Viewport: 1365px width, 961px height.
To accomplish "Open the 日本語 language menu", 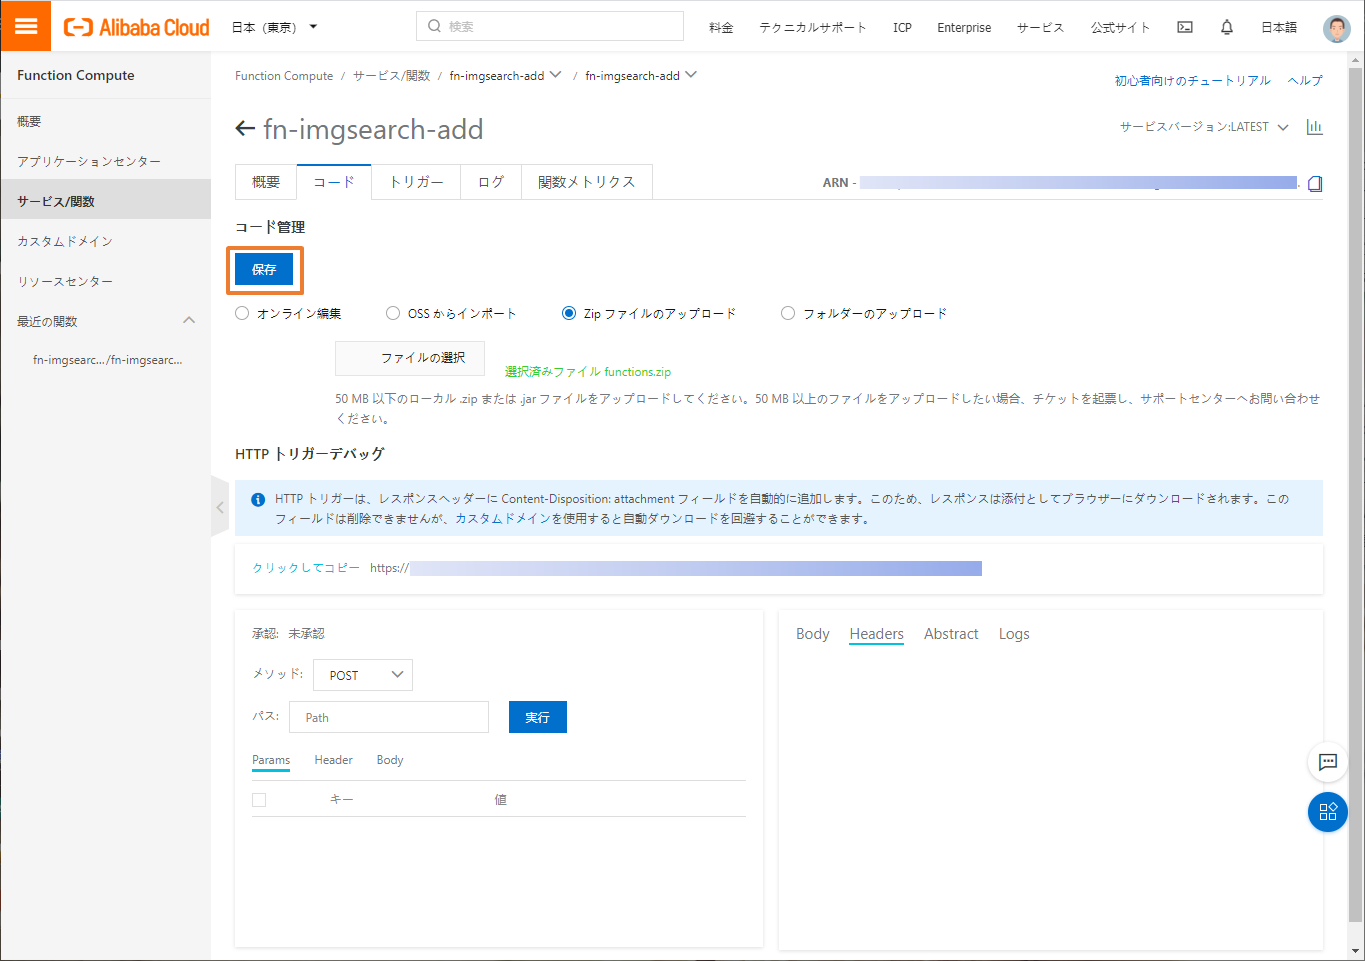I will click(1279, 28).
